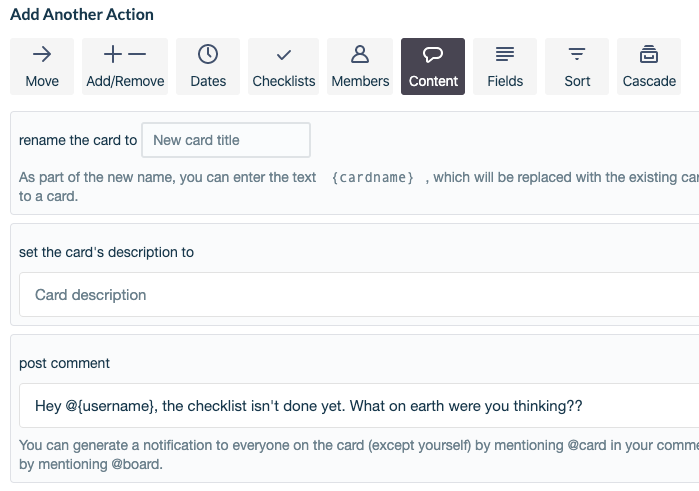The image size is (699, 491).
Task: Open the Add/Remove plus-minus action
Action: coord(125,66)
